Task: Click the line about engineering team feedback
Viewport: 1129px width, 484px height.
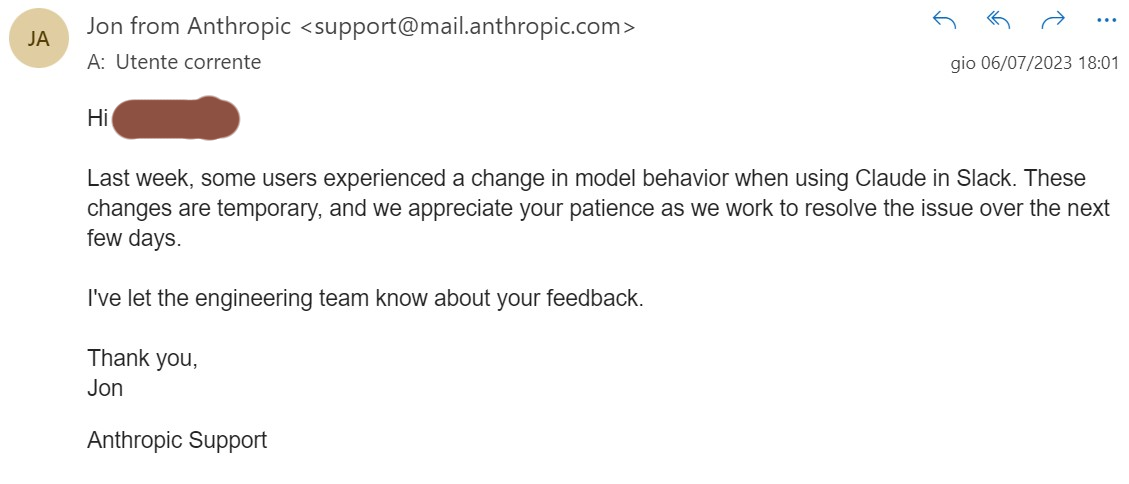Action: (x=365, y=298)
